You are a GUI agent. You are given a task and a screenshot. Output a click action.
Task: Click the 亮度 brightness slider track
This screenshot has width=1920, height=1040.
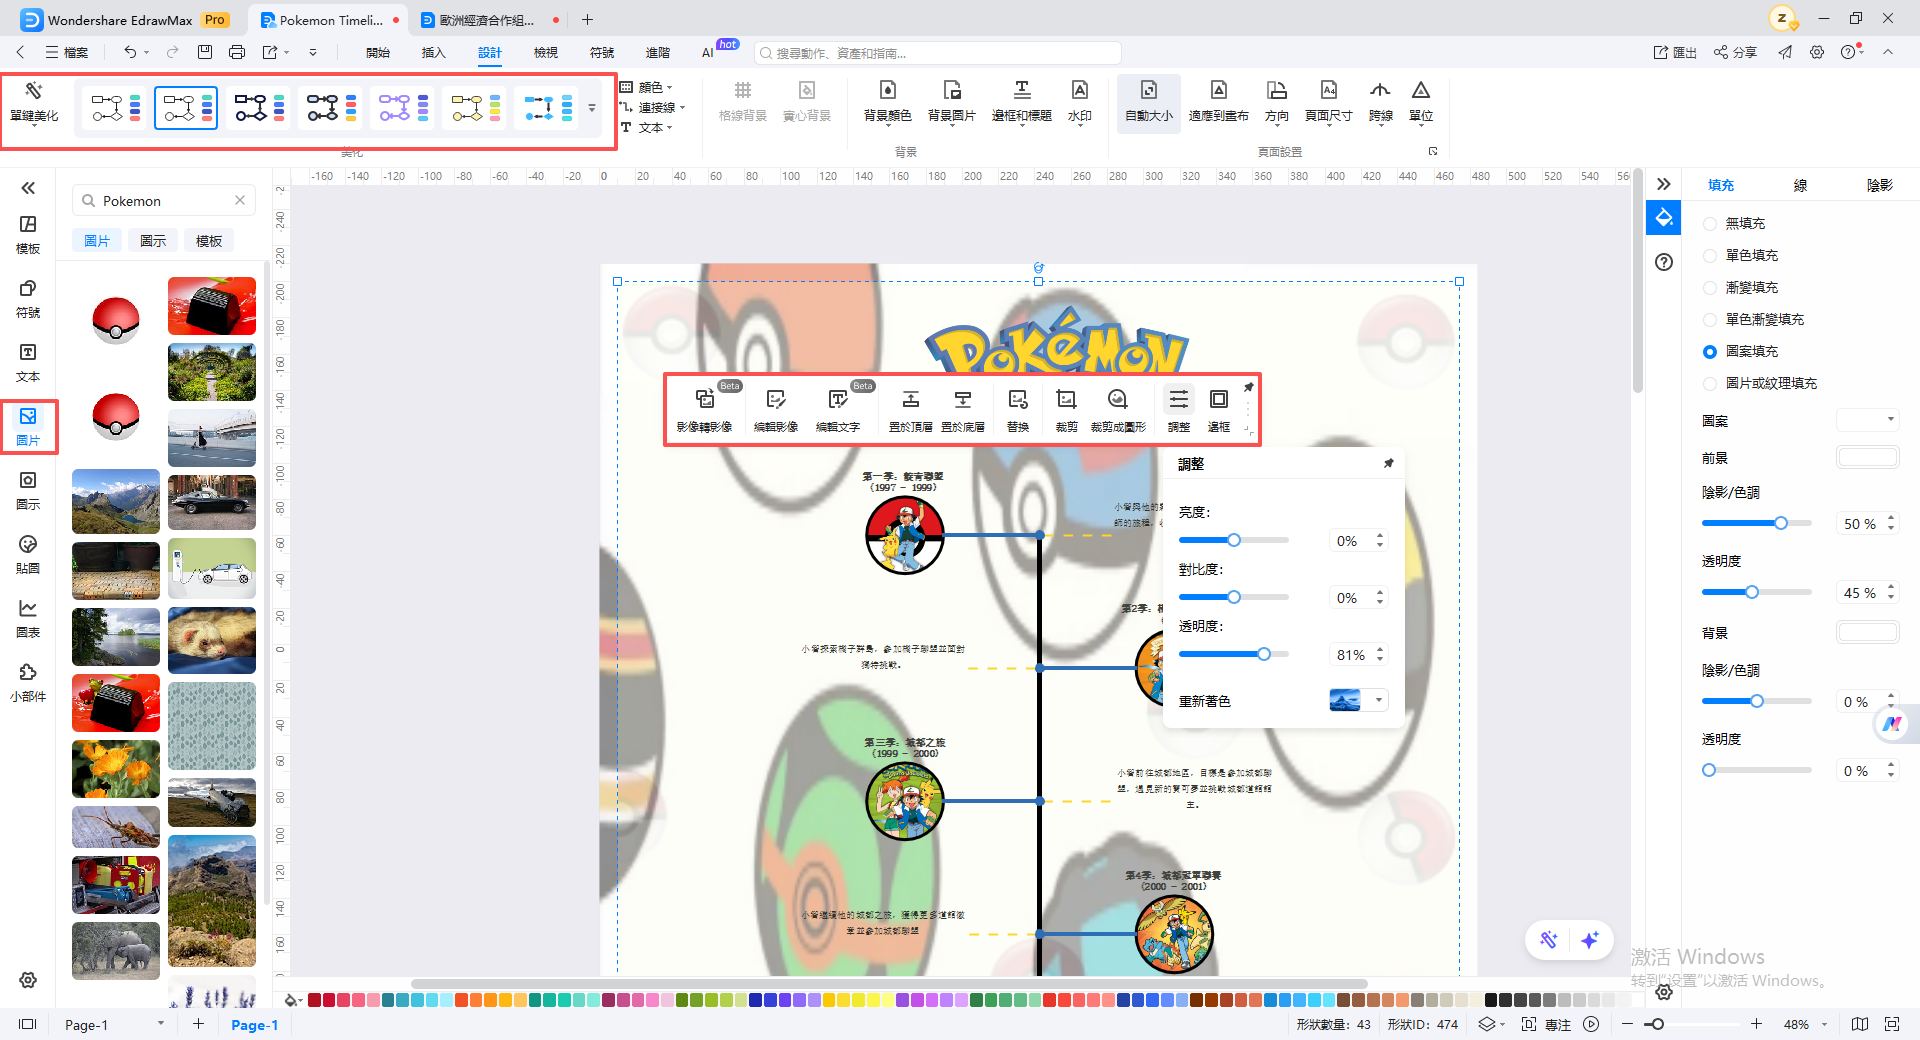click(1233, 540)
